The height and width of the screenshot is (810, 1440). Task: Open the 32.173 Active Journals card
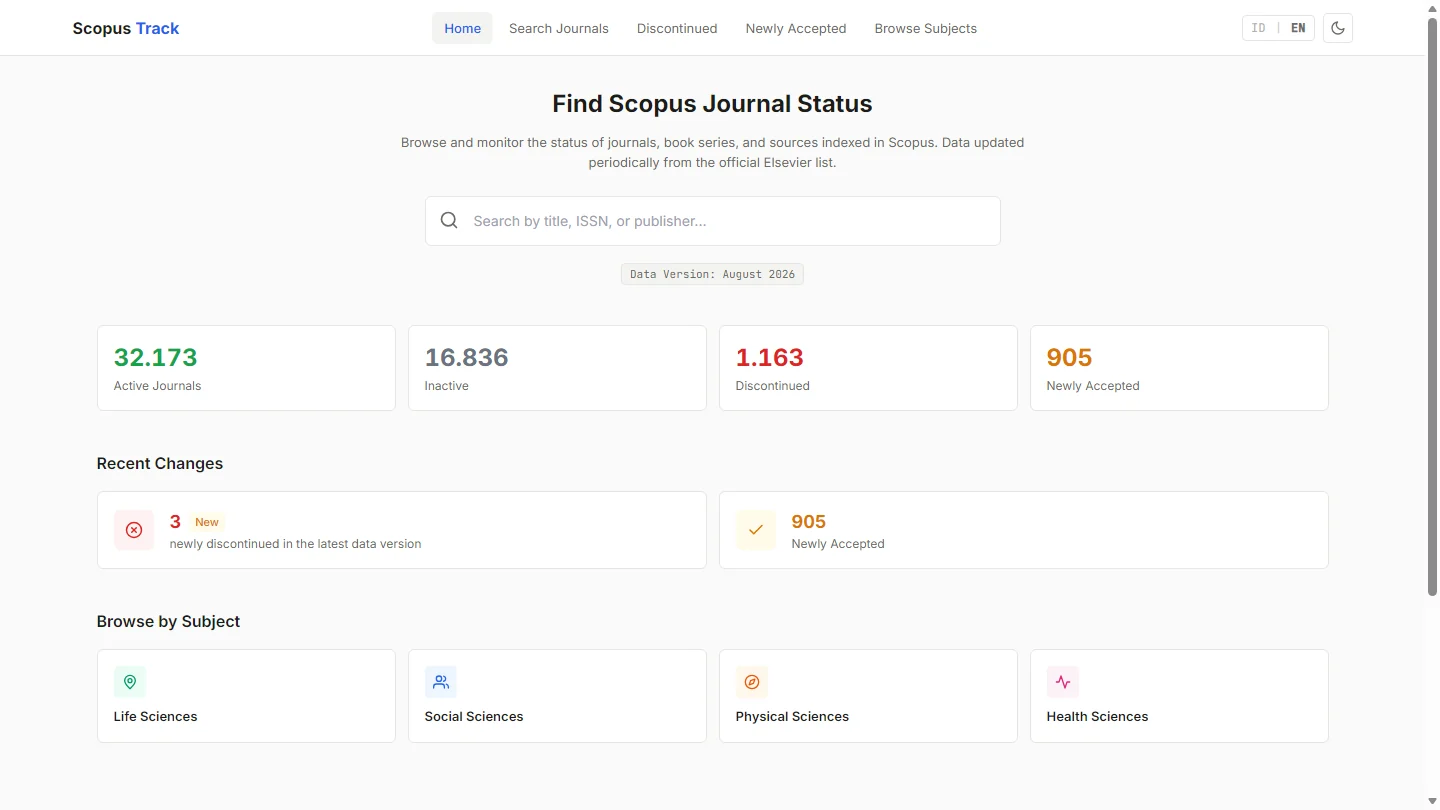pos(246,368)
